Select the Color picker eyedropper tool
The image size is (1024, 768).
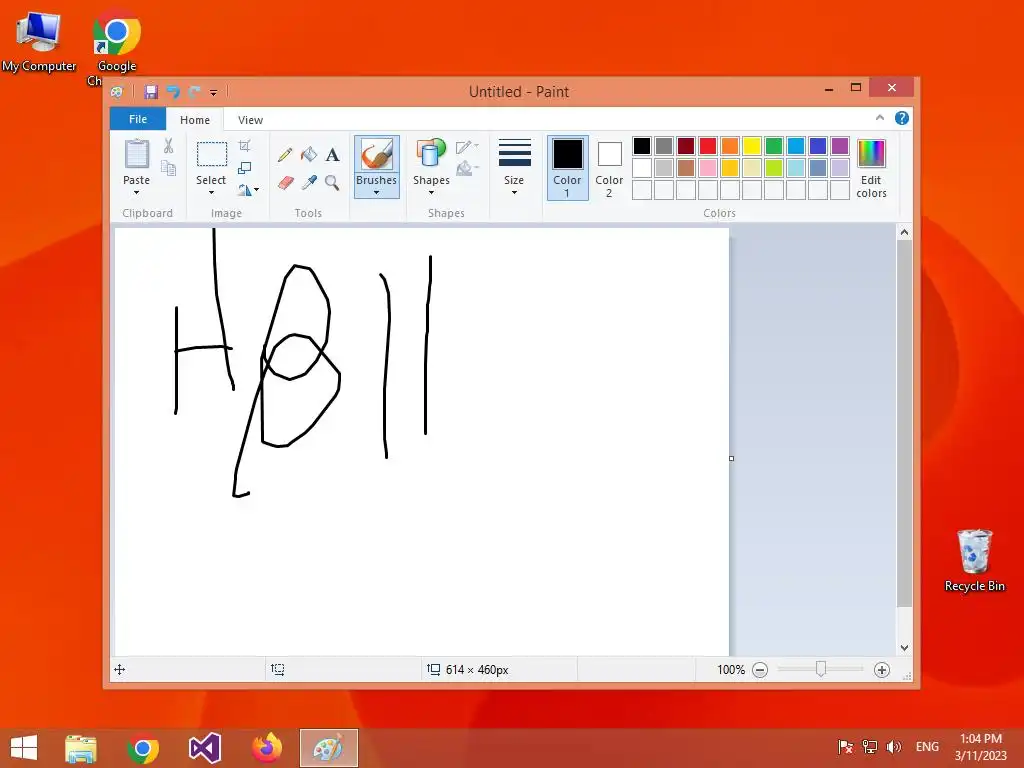pos(309,182)
